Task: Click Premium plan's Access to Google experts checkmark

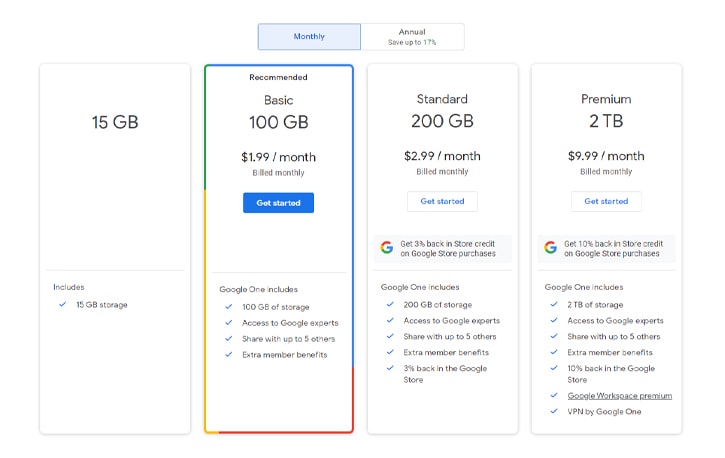Action: pos(554,320)
